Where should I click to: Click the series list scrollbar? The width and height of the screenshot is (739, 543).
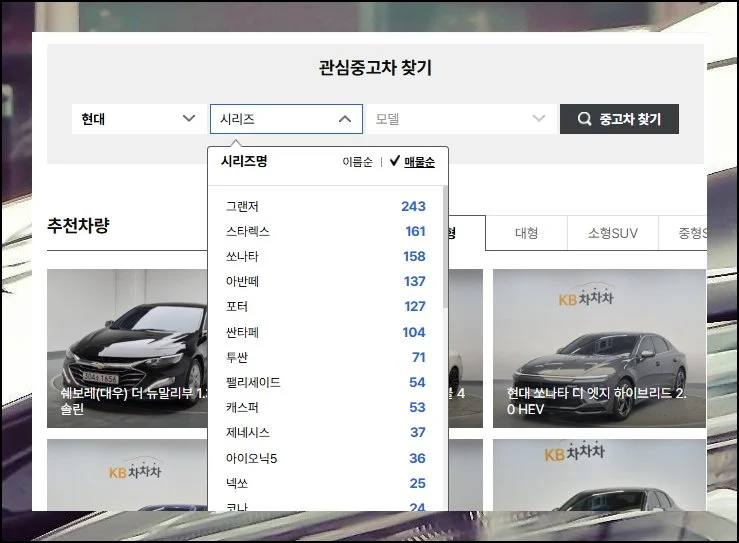pos(445,247)
